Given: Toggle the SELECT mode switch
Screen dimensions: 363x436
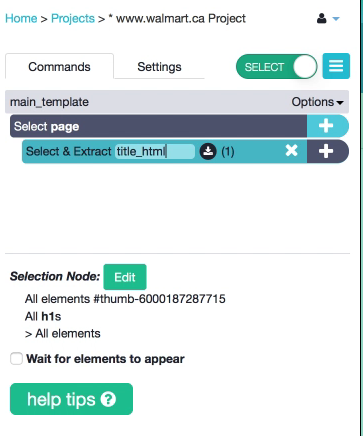Looking at the screenshot, I should click(277, 67).
